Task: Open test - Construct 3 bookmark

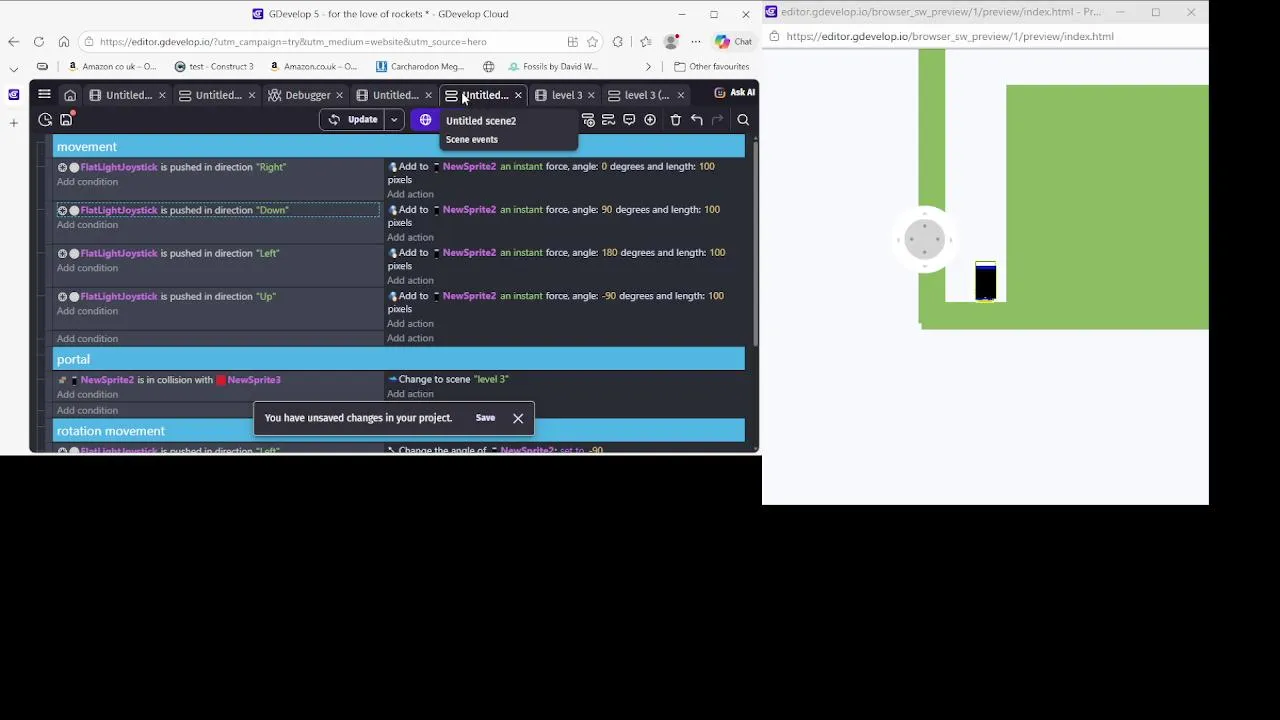Action: (214, 67)
